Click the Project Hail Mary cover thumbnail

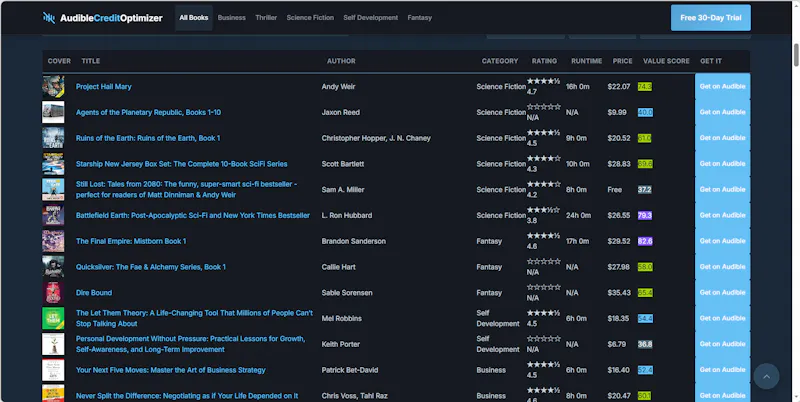[x=53, y=87]
